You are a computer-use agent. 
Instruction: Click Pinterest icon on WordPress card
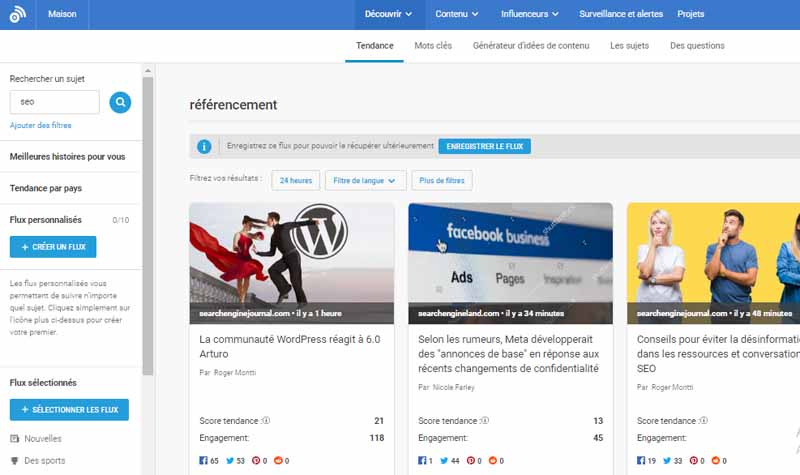[x=256, y=460]
